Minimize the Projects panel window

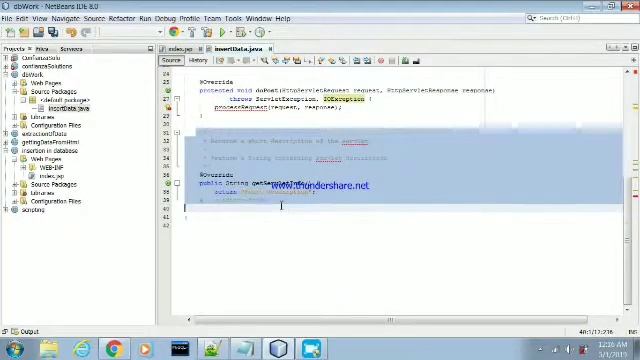(150, 49)
